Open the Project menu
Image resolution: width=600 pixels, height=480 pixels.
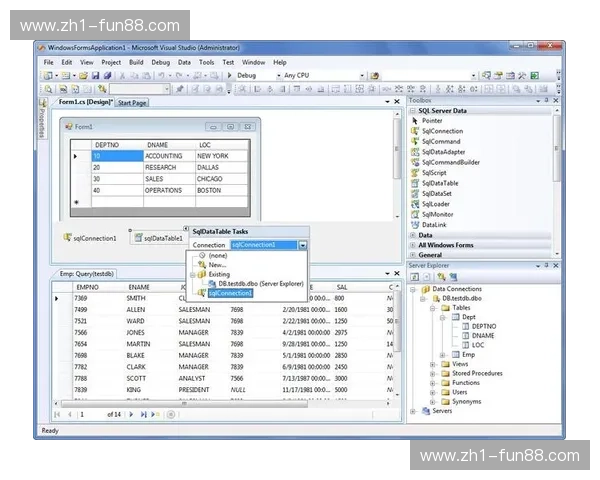point(111,62)
